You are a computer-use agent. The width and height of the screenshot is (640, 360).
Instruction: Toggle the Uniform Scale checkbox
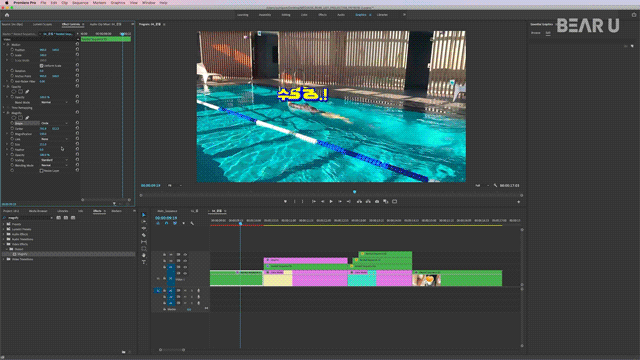(42, 65)
